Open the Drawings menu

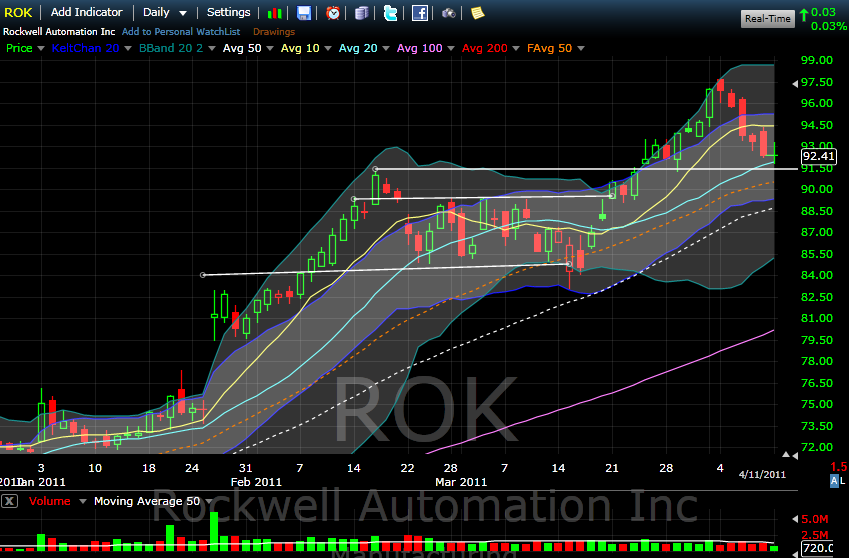tap(274, 32)
